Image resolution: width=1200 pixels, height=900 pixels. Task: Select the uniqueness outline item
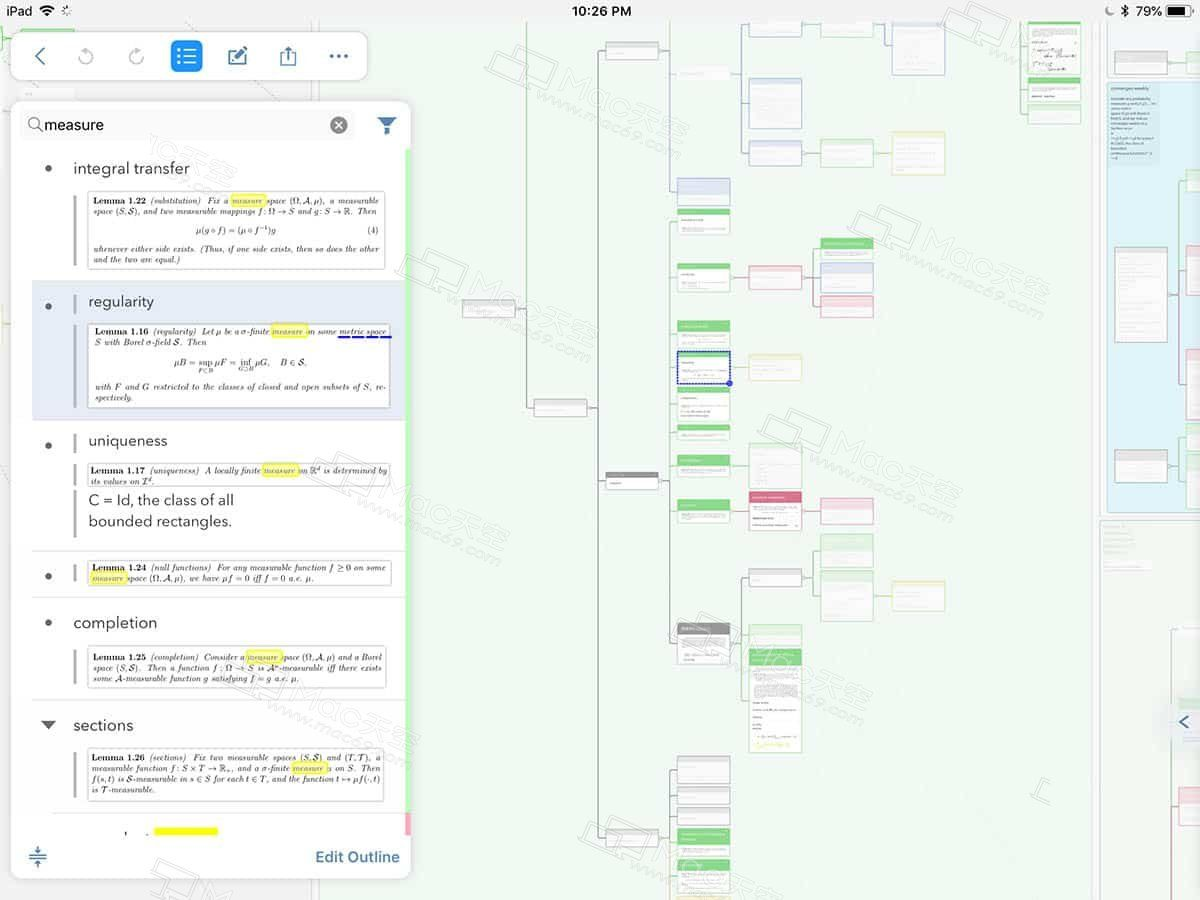(128, 441)
